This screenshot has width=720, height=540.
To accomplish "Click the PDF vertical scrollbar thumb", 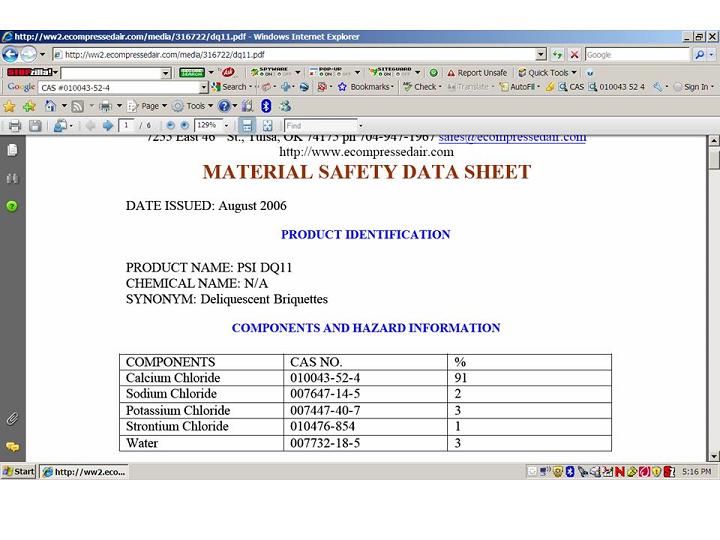I will point(714,159).
